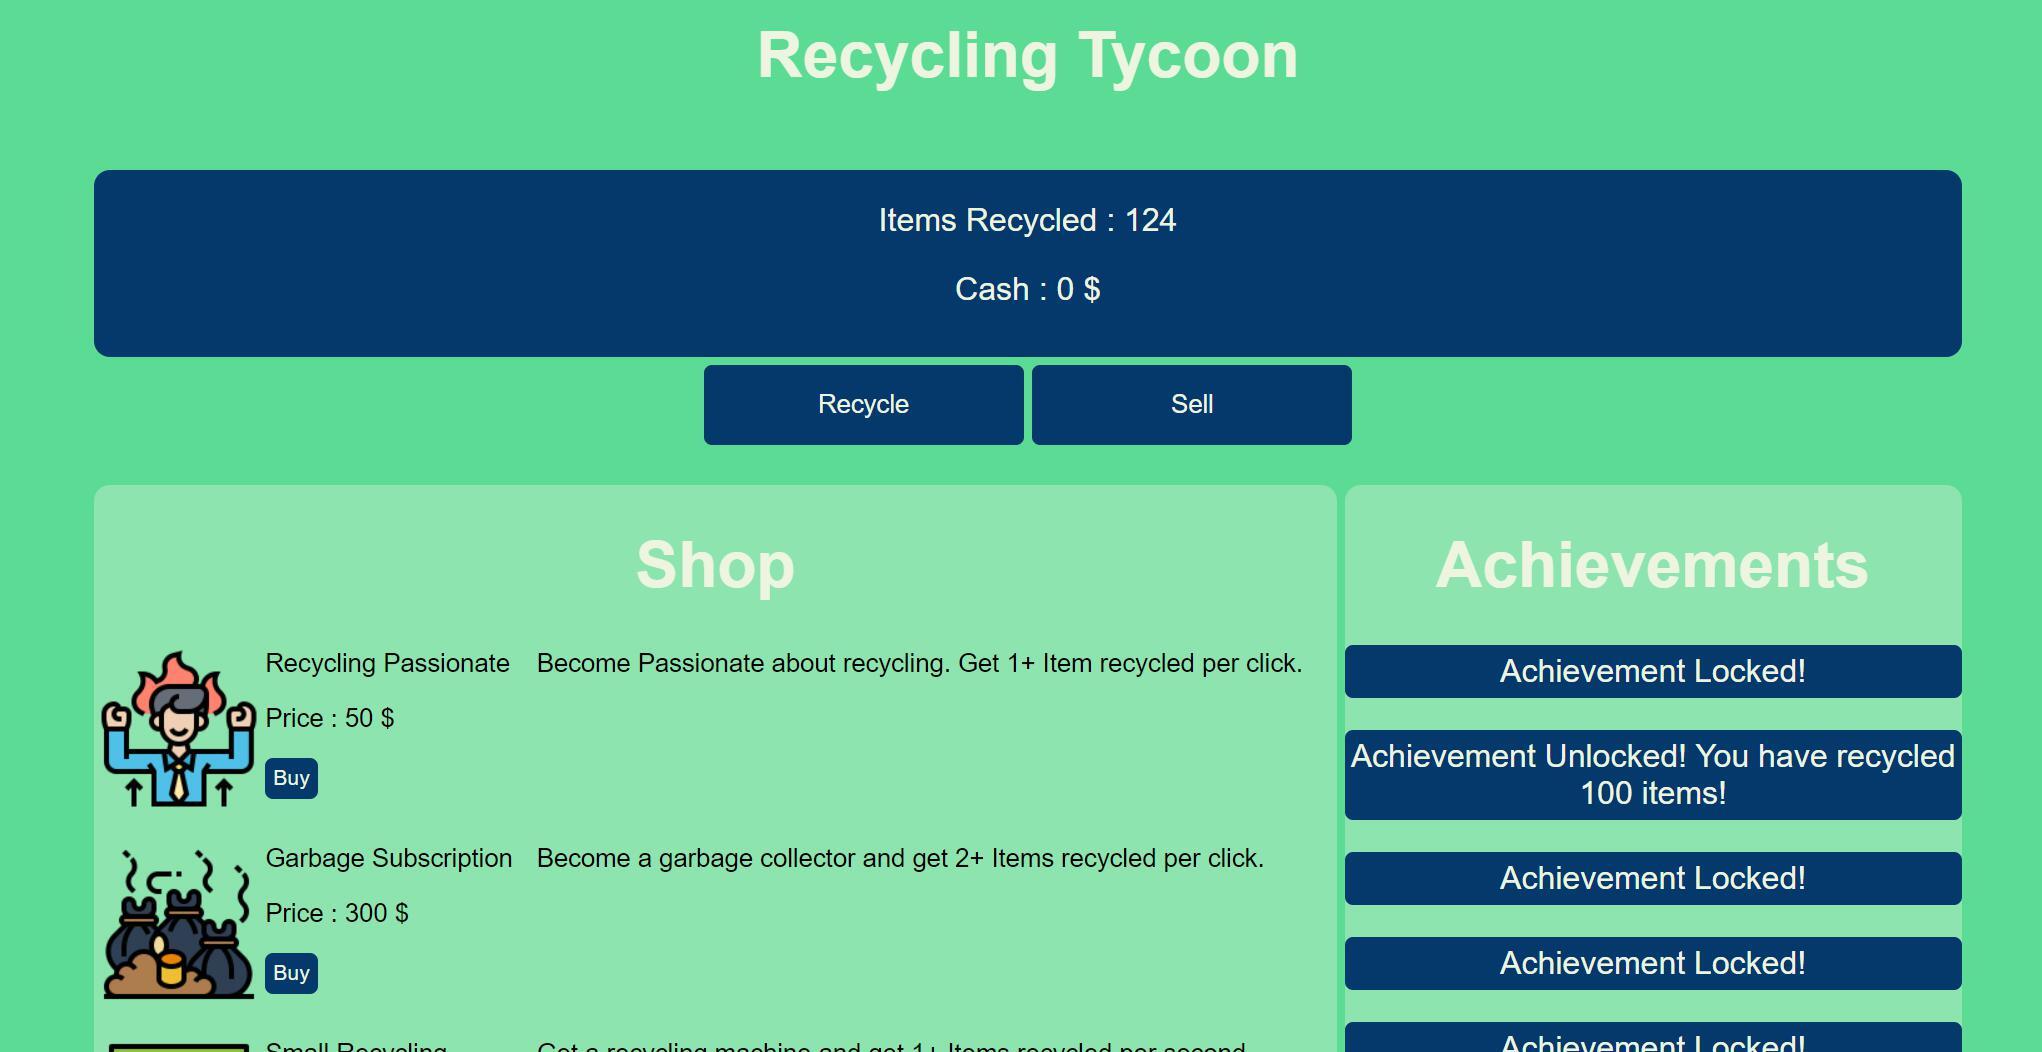Image resolution: width=2042 pixels, height=1052 pixels.
Task: Click the Recycling Passionate flaming man icon
Action: coord(178,728)
